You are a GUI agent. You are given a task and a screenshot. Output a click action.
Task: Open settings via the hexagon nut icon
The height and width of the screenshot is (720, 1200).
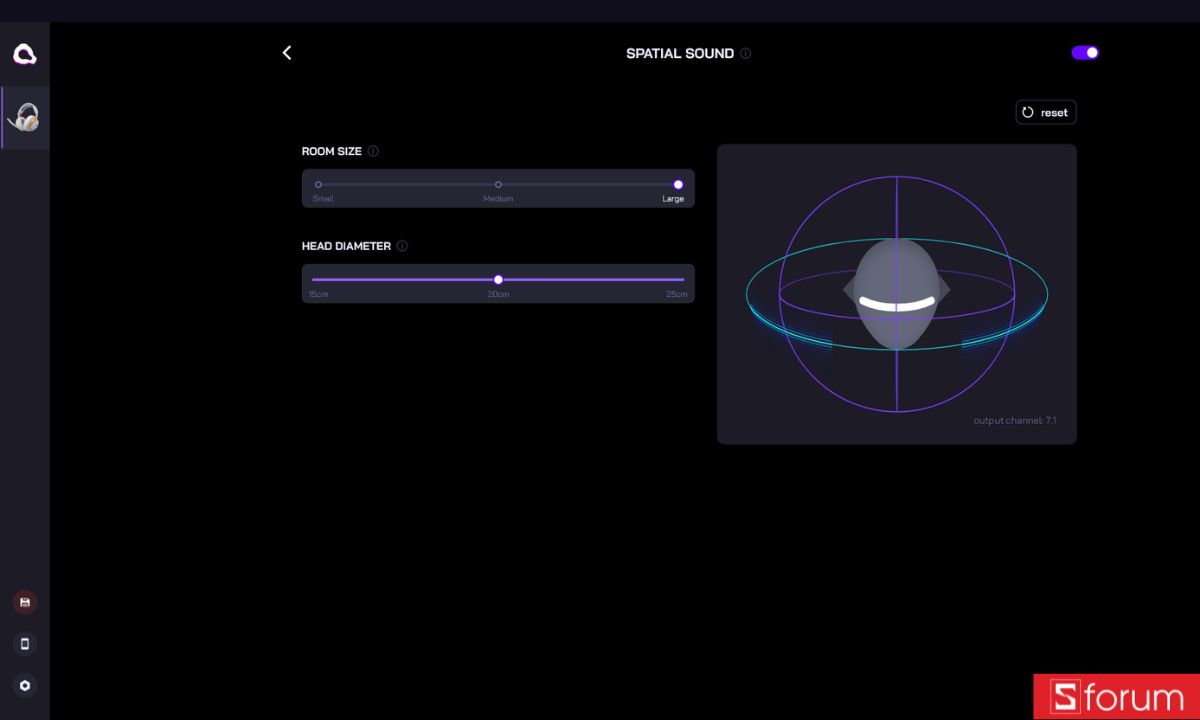(25, 686)
